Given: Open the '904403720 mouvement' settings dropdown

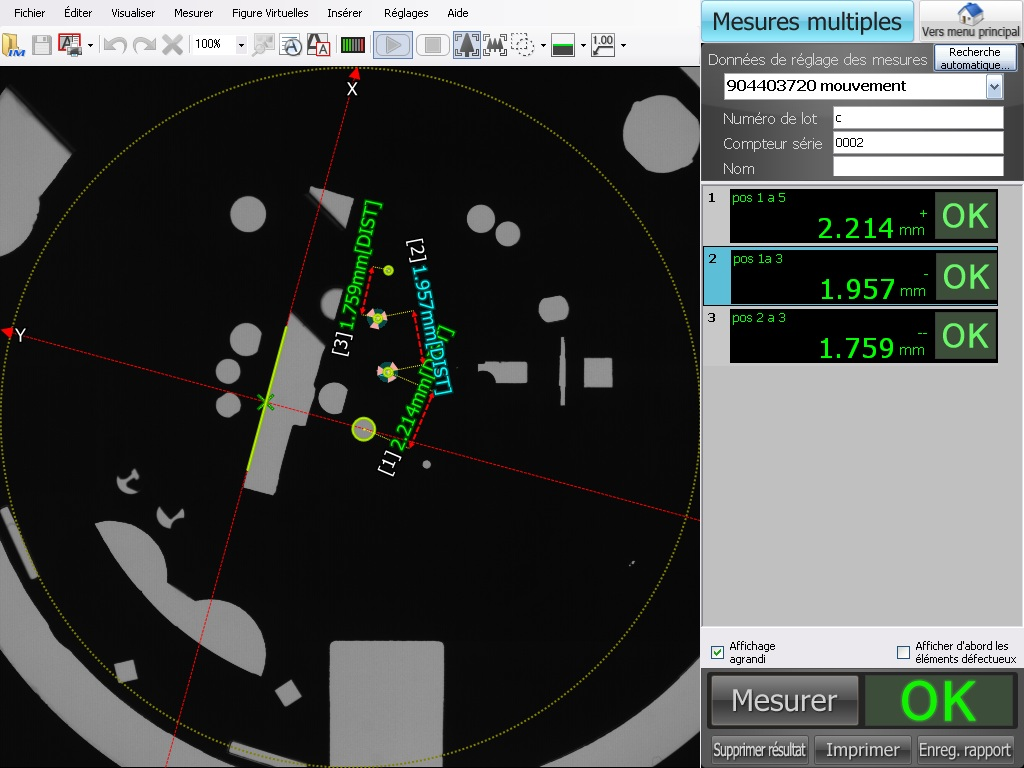Looking at the screenshot, I should click(x=993, y=87).
